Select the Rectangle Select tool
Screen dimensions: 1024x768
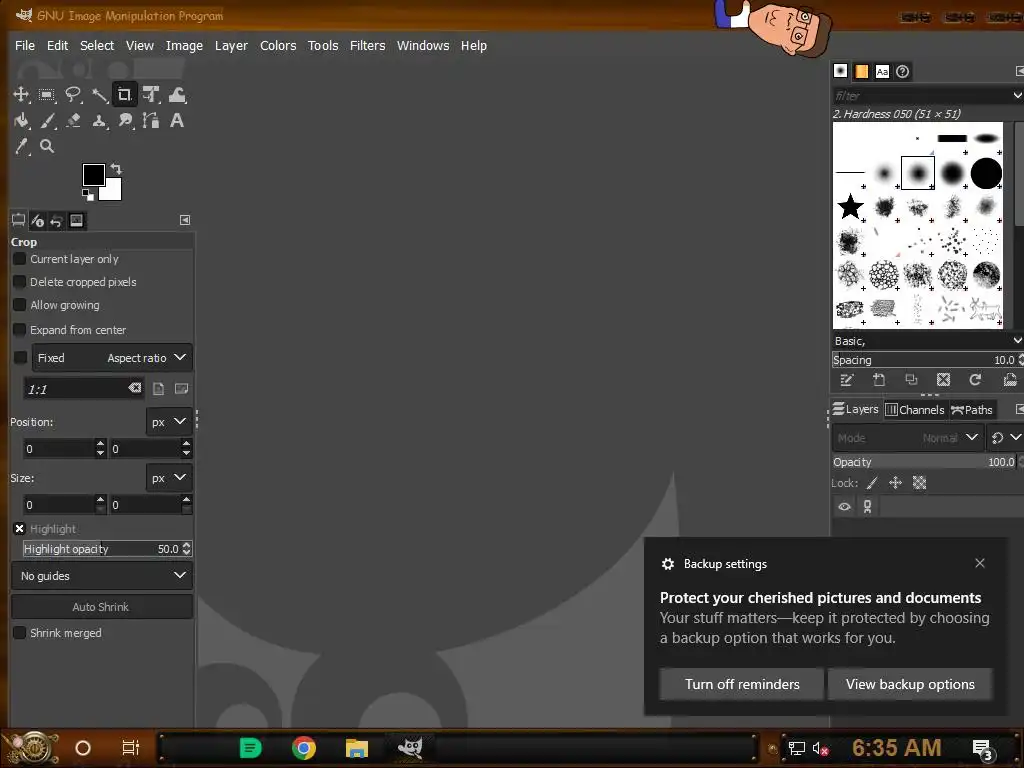click(47, 95)
